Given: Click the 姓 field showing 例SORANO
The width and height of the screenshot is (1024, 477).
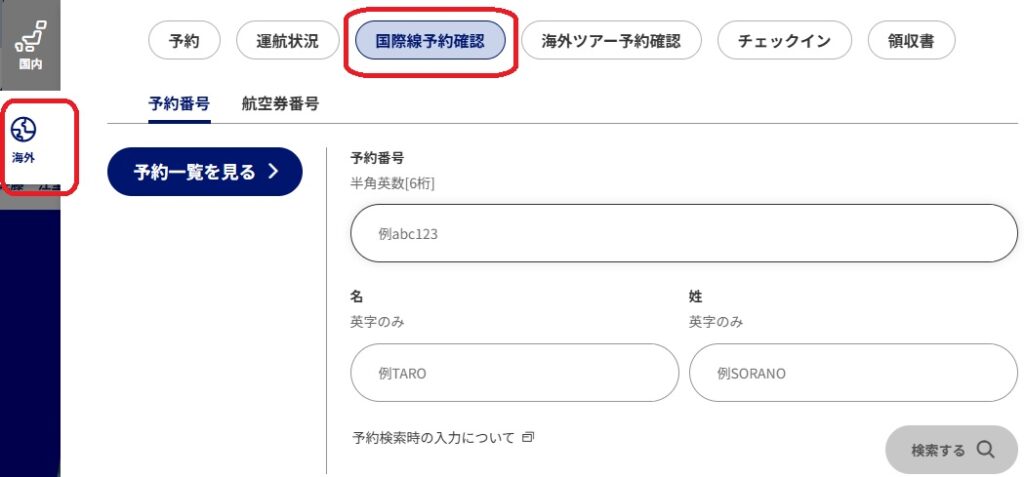Looking at the screenshot, I should pyautogui.click(x=852, y=373).
